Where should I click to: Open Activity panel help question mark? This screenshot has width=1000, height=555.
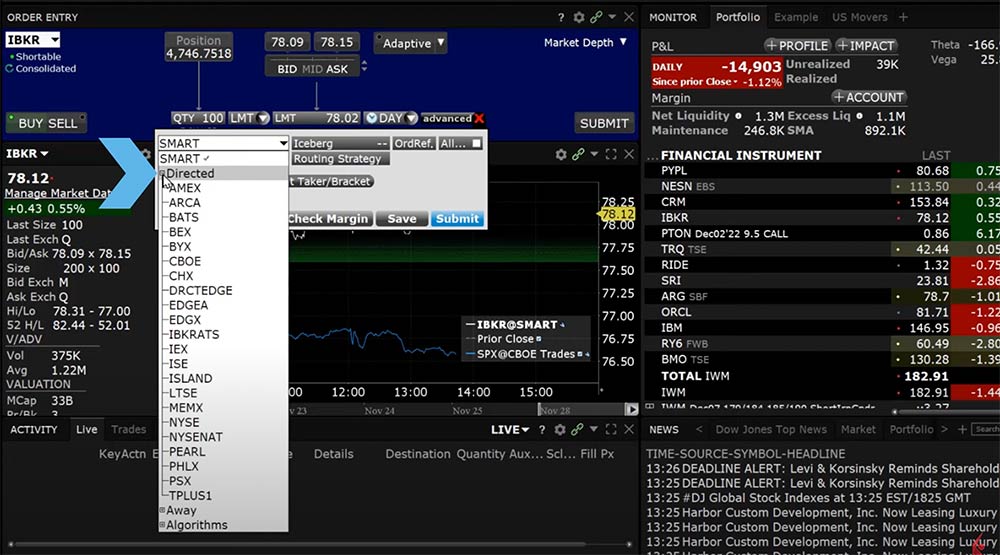click(542, 430)
